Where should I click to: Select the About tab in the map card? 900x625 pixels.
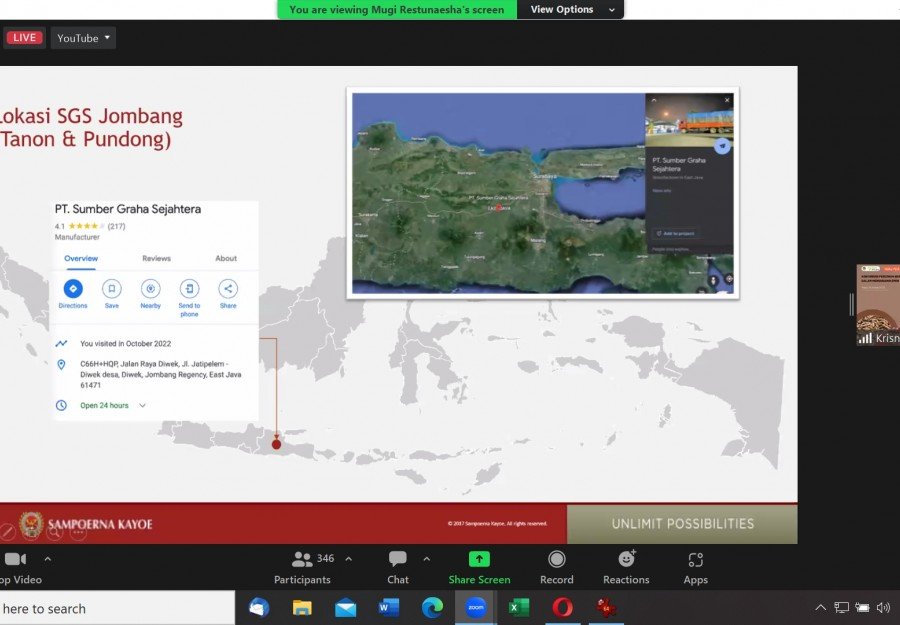point(226,259)
